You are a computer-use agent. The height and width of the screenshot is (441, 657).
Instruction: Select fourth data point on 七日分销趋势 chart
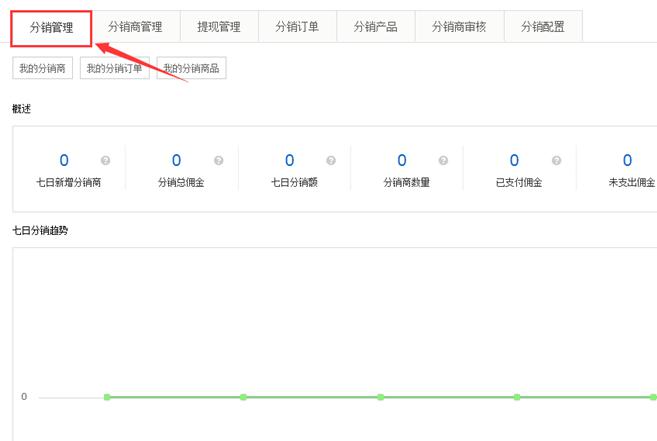pos(516,397)
